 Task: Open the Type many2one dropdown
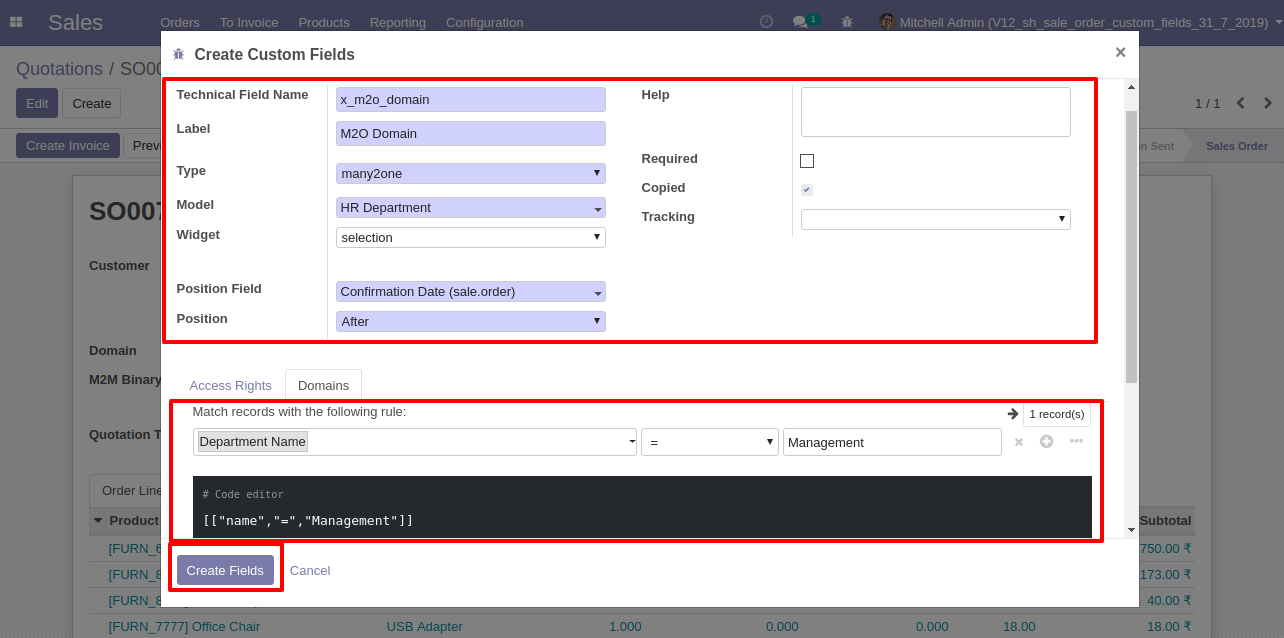(x=471, y=173)
